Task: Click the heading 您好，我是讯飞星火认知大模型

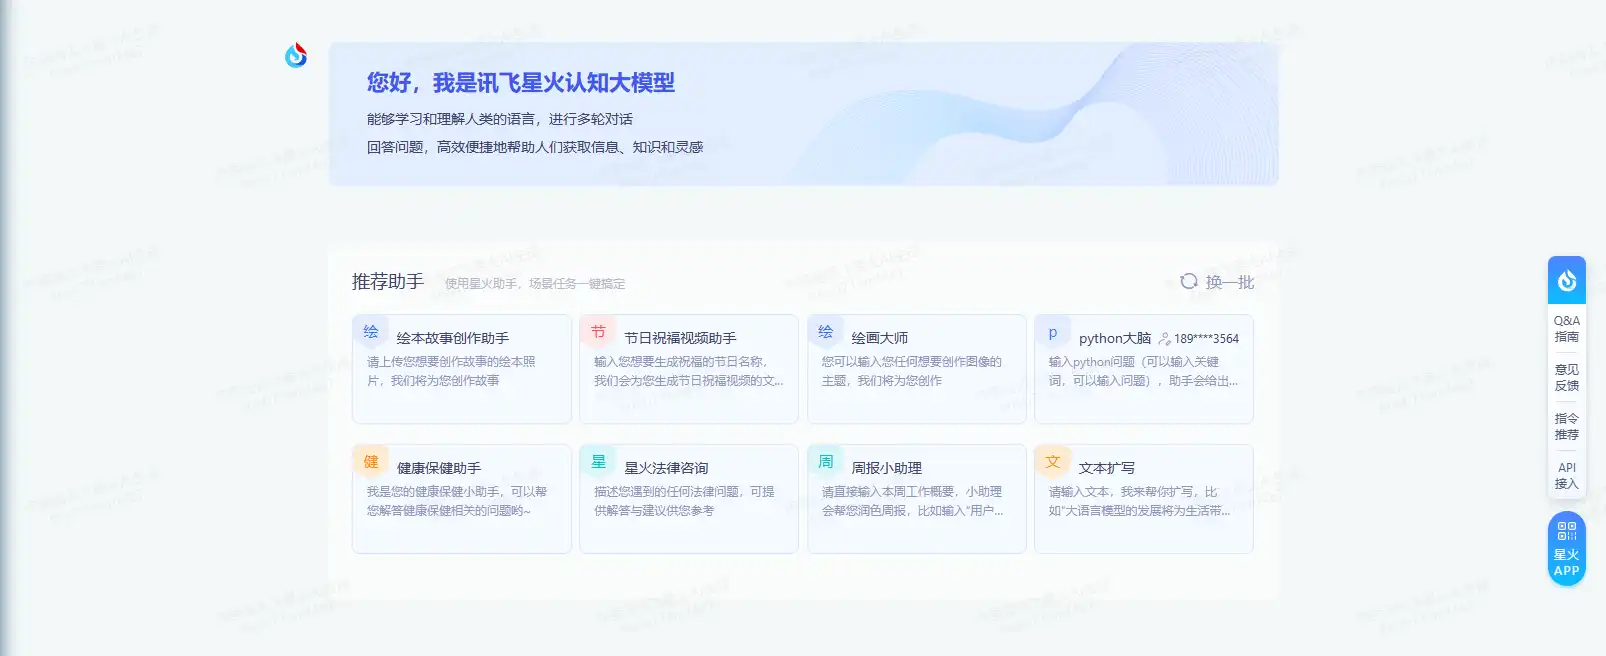Action: [x=521, y=83]
